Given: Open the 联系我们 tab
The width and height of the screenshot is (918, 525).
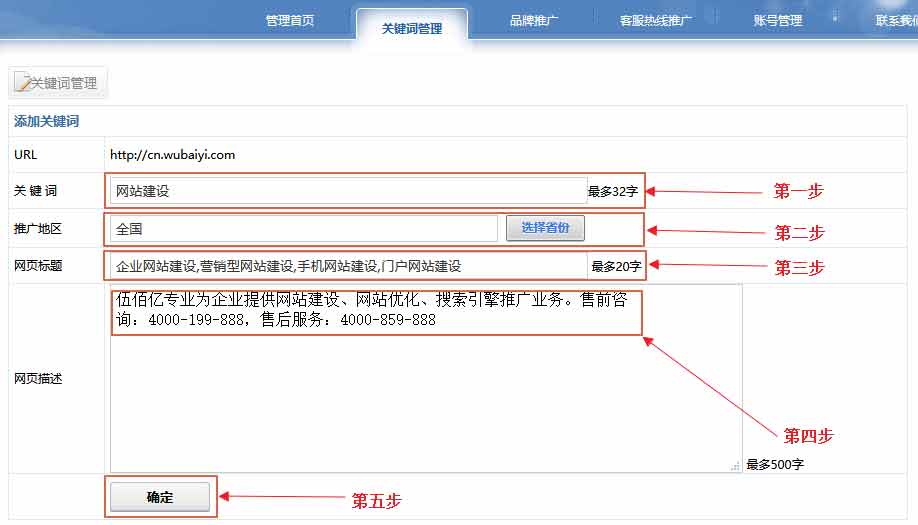Looking at the screenshot, I should click(895, 21).
